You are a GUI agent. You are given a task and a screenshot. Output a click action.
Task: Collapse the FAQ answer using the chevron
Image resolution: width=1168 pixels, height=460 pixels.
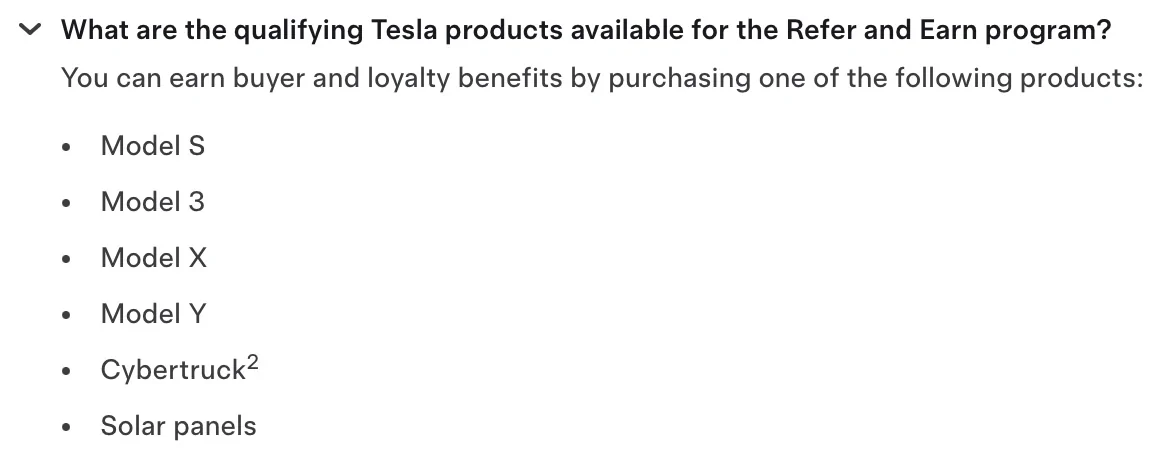30,30
